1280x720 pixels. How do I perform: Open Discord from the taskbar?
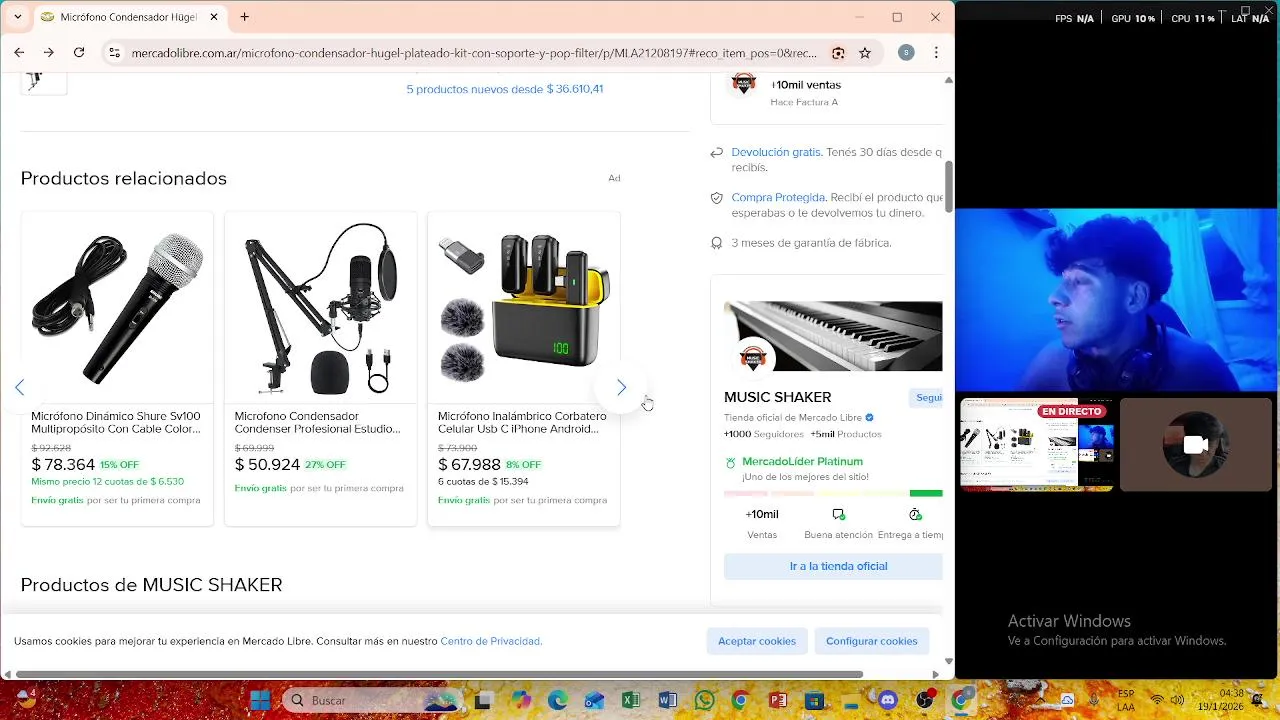(x=888, y=700)
